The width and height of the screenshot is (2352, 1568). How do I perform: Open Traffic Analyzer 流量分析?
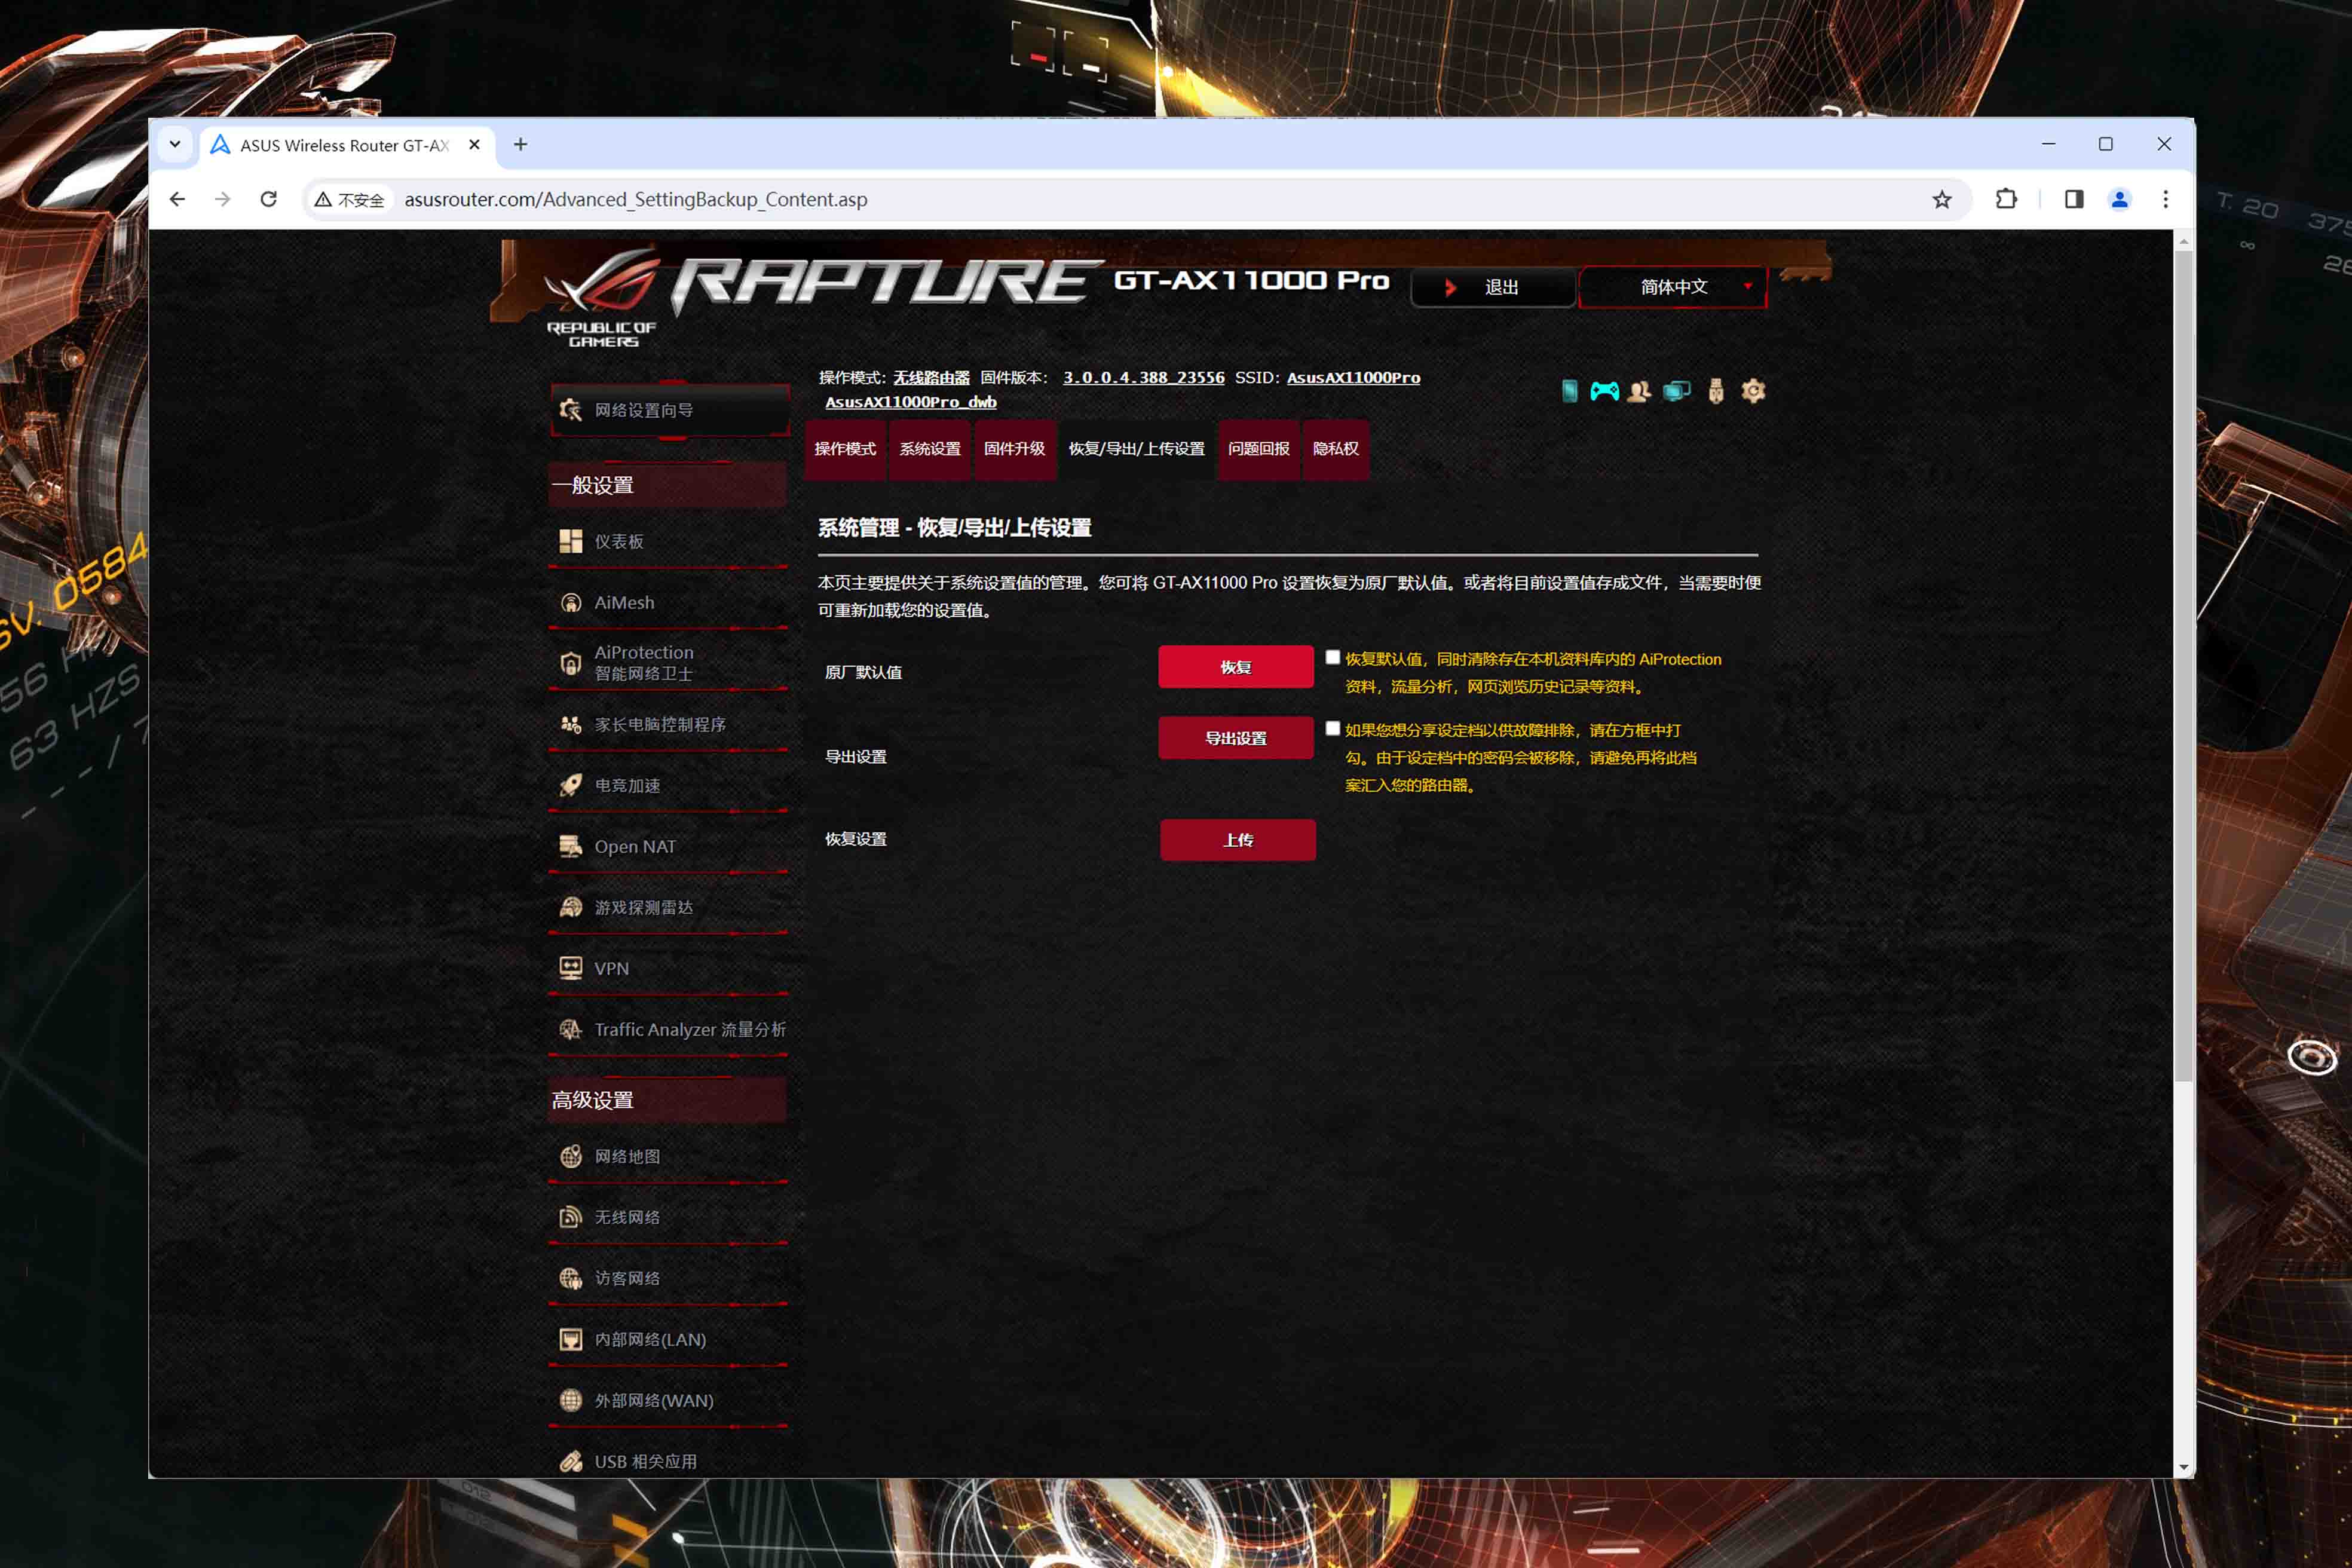pyautogui.click(x=669, y=1029)
